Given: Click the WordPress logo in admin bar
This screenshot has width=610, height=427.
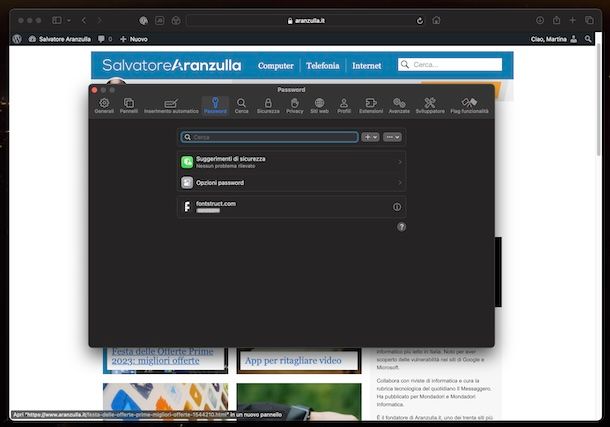Looking at the screenshot, I should 17,39.
